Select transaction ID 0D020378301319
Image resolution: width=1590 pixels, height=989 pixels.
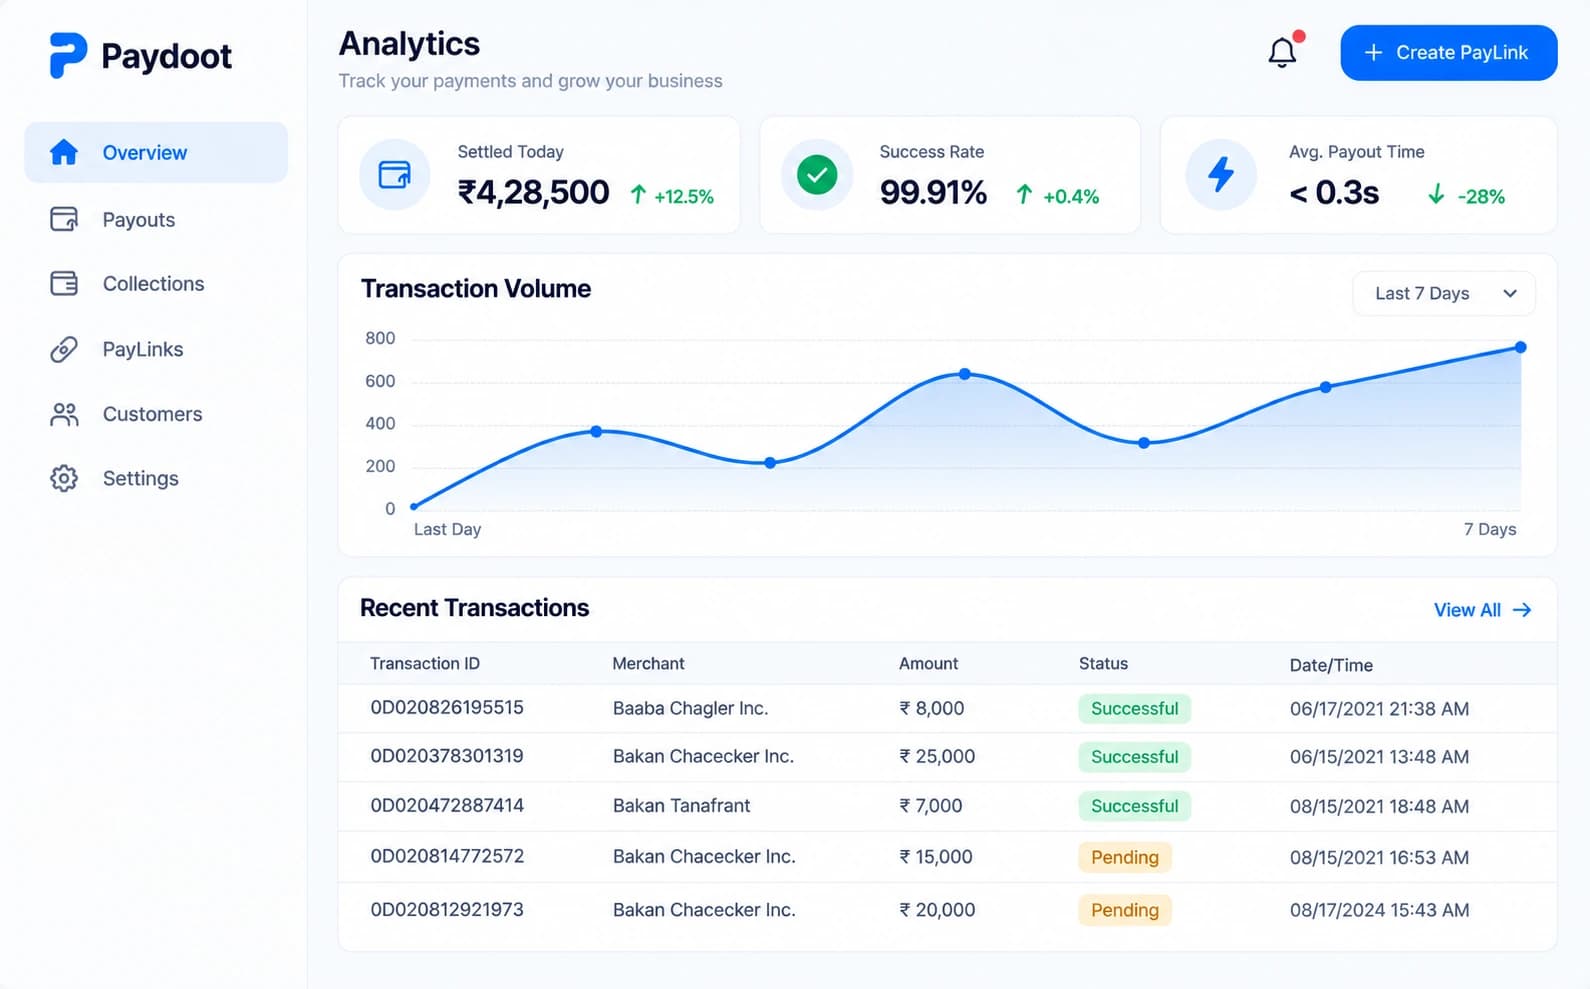point(447,756)
